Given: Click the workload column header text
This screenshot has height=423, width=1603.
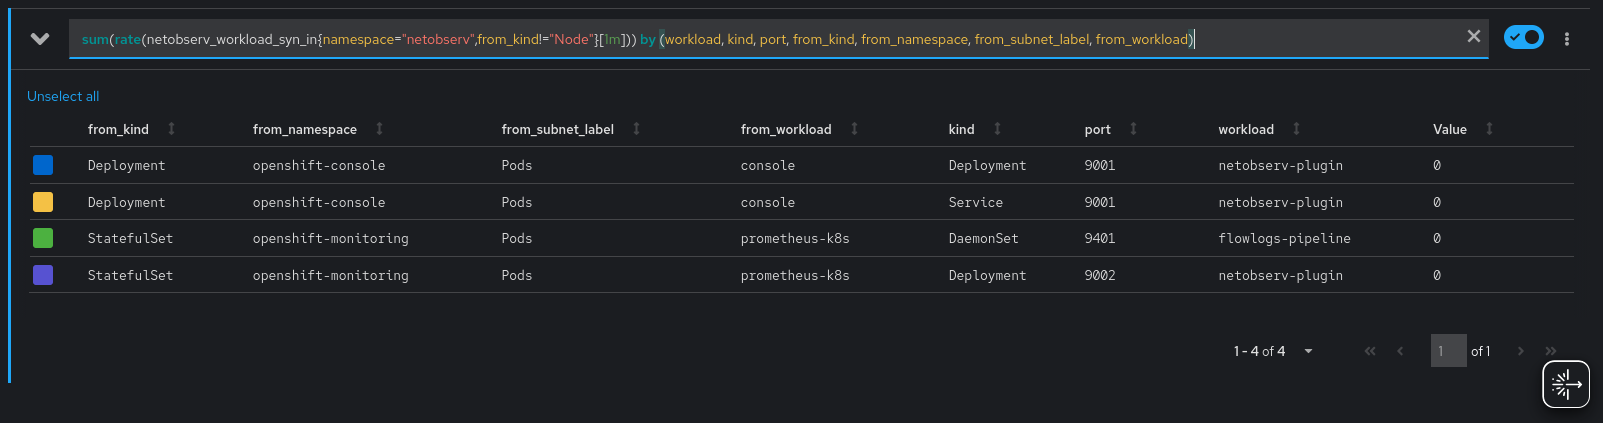Looking at the screenshot, I should coord(1246,129).
